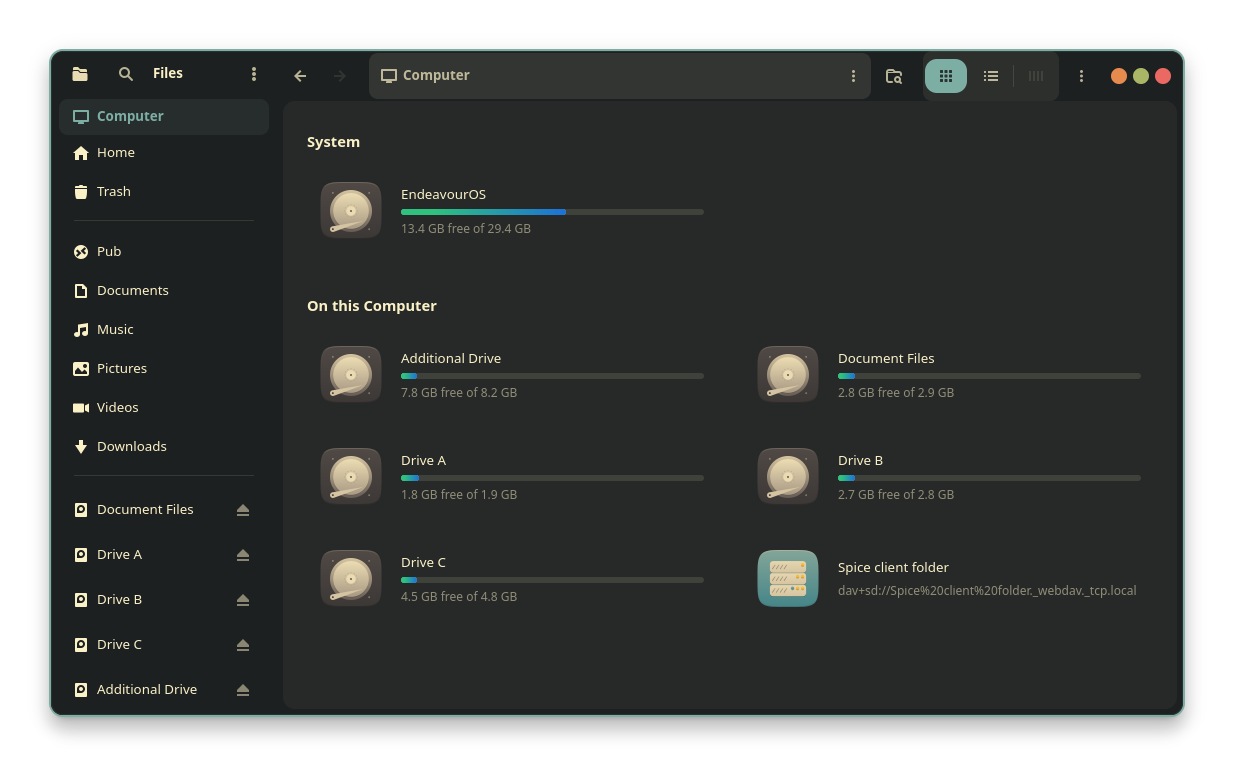This screenshot has height=766, width=1234.
Task: Click the Additional Drive usage bar
Action: 552,376
